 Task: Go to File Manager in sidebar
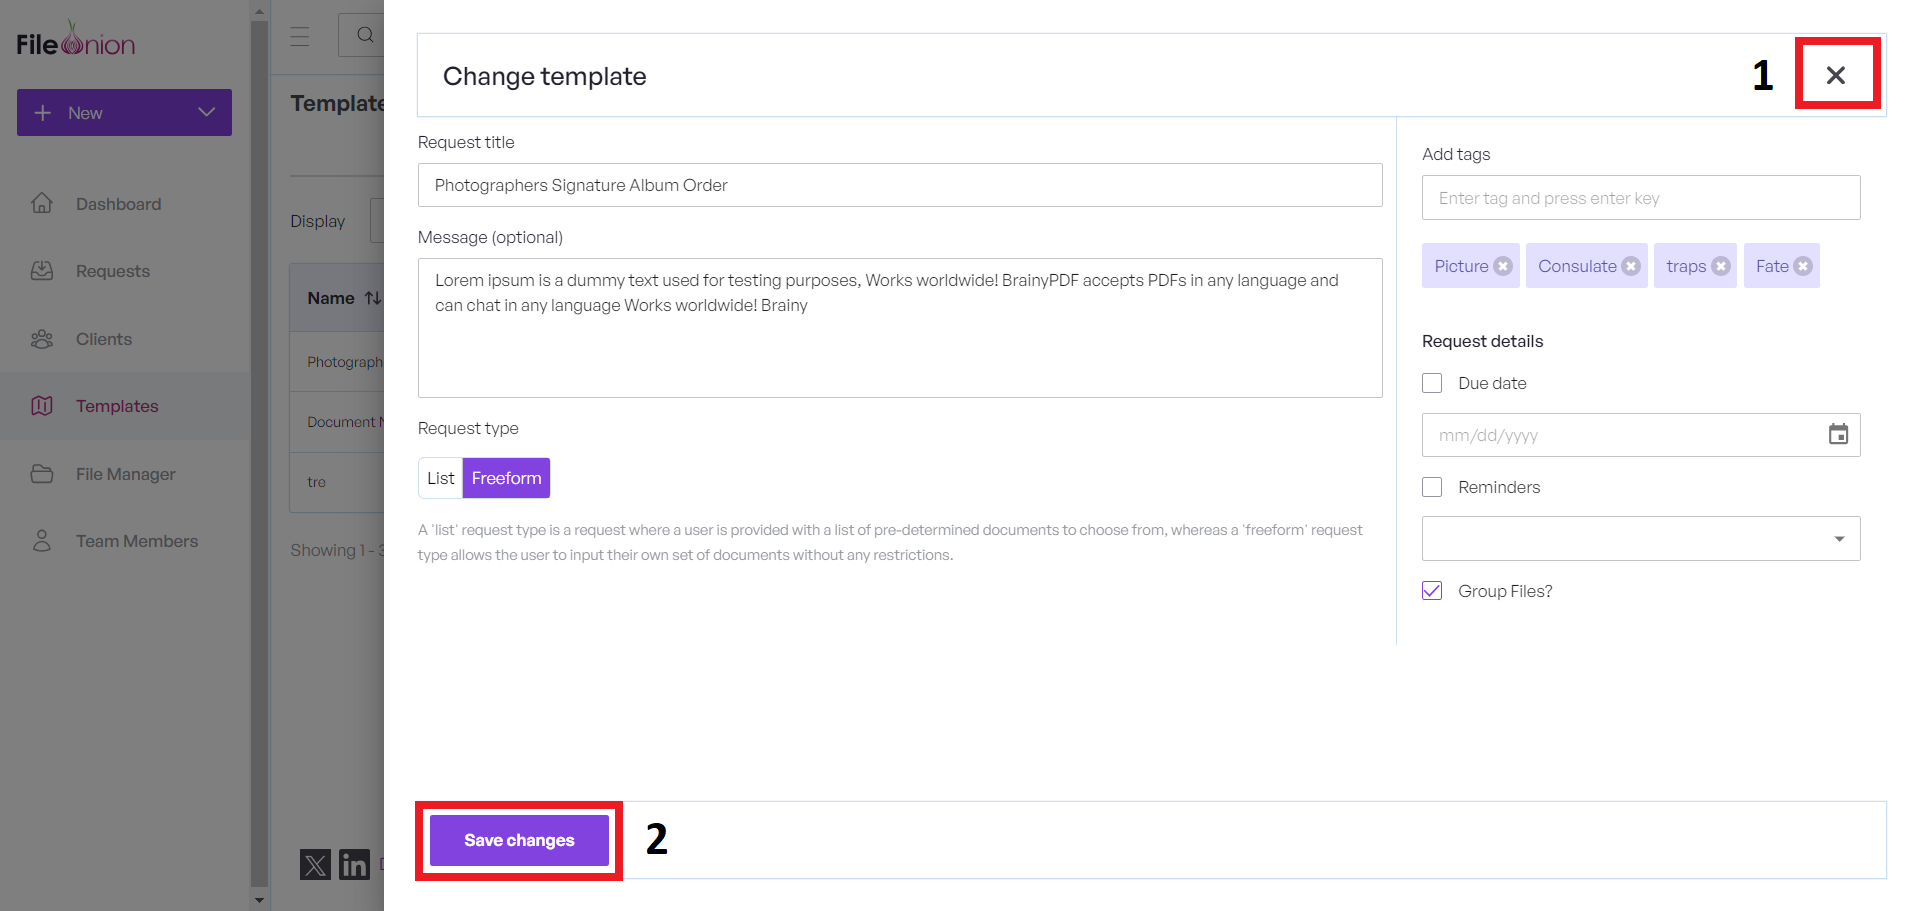(x=125, y=474)
